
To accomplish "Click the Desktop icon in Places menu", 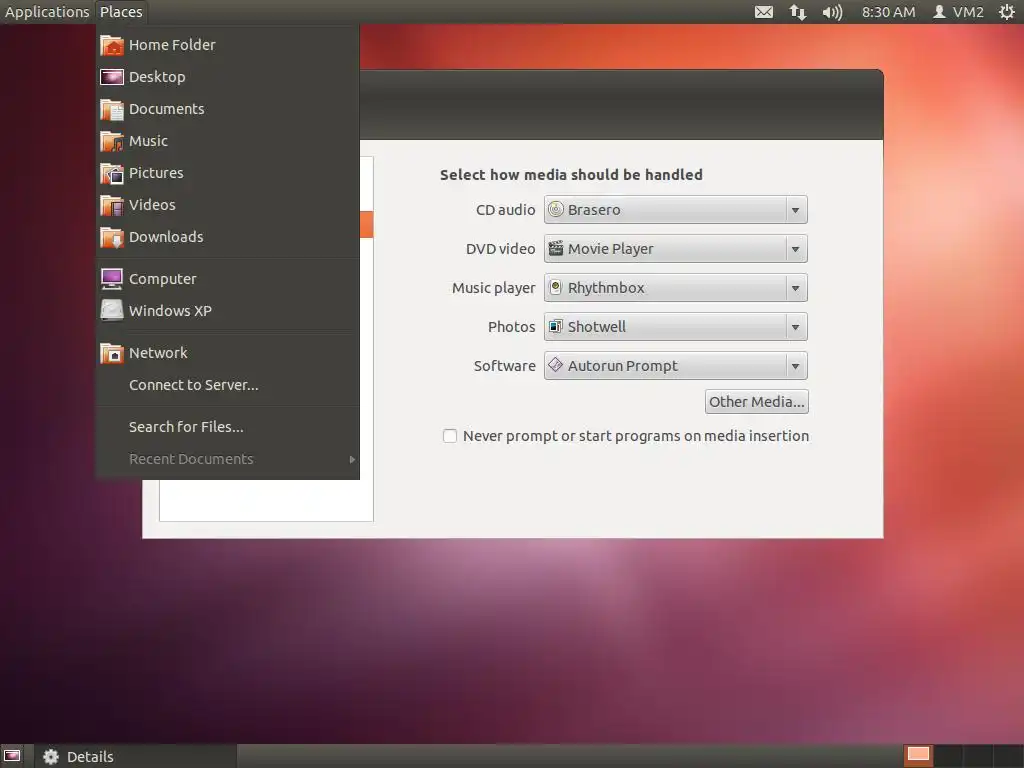I will pyautogui.click(x=112, y=77).
